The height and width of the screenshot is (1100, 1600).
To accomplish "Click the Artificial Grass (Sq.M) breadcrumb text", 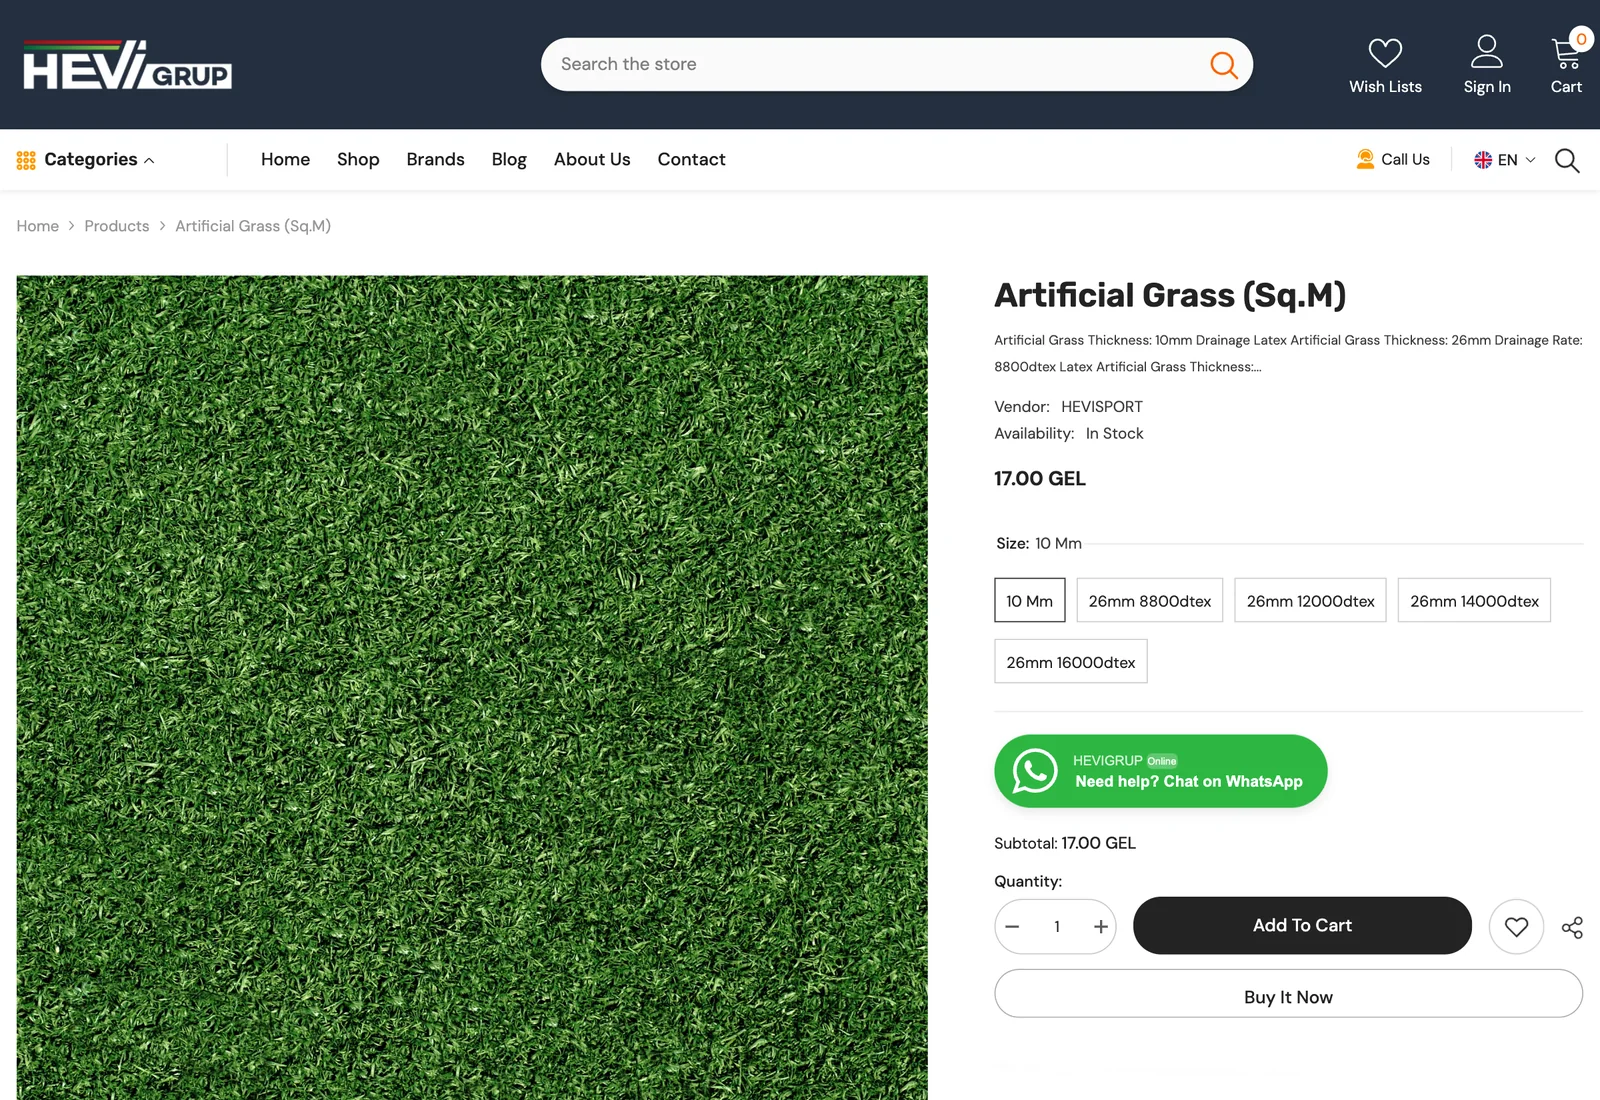I will tap(253, 226).
